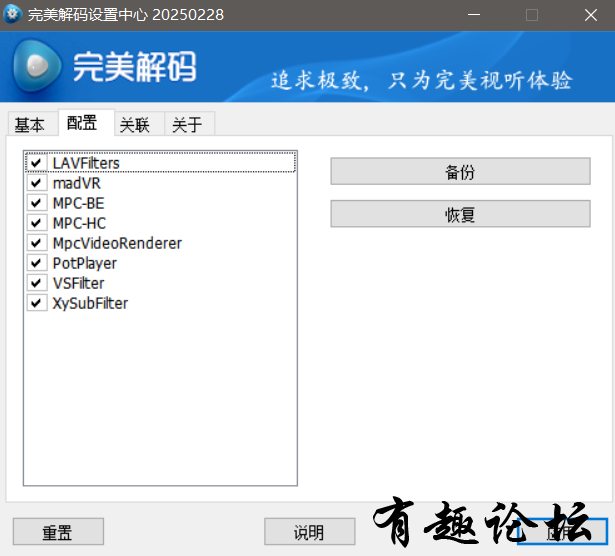
Task: Switch to the 基本 tab
Action: [33, 124]
